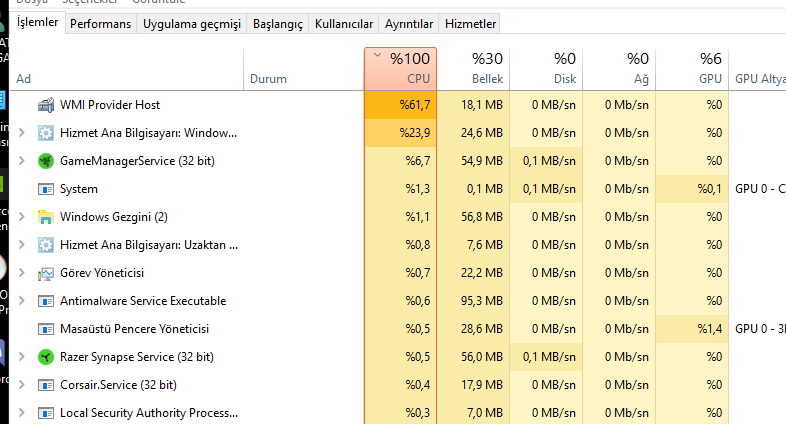Open the Kullanıcılar tab
This screenshot has width=786, height=424.
(344, 24)
